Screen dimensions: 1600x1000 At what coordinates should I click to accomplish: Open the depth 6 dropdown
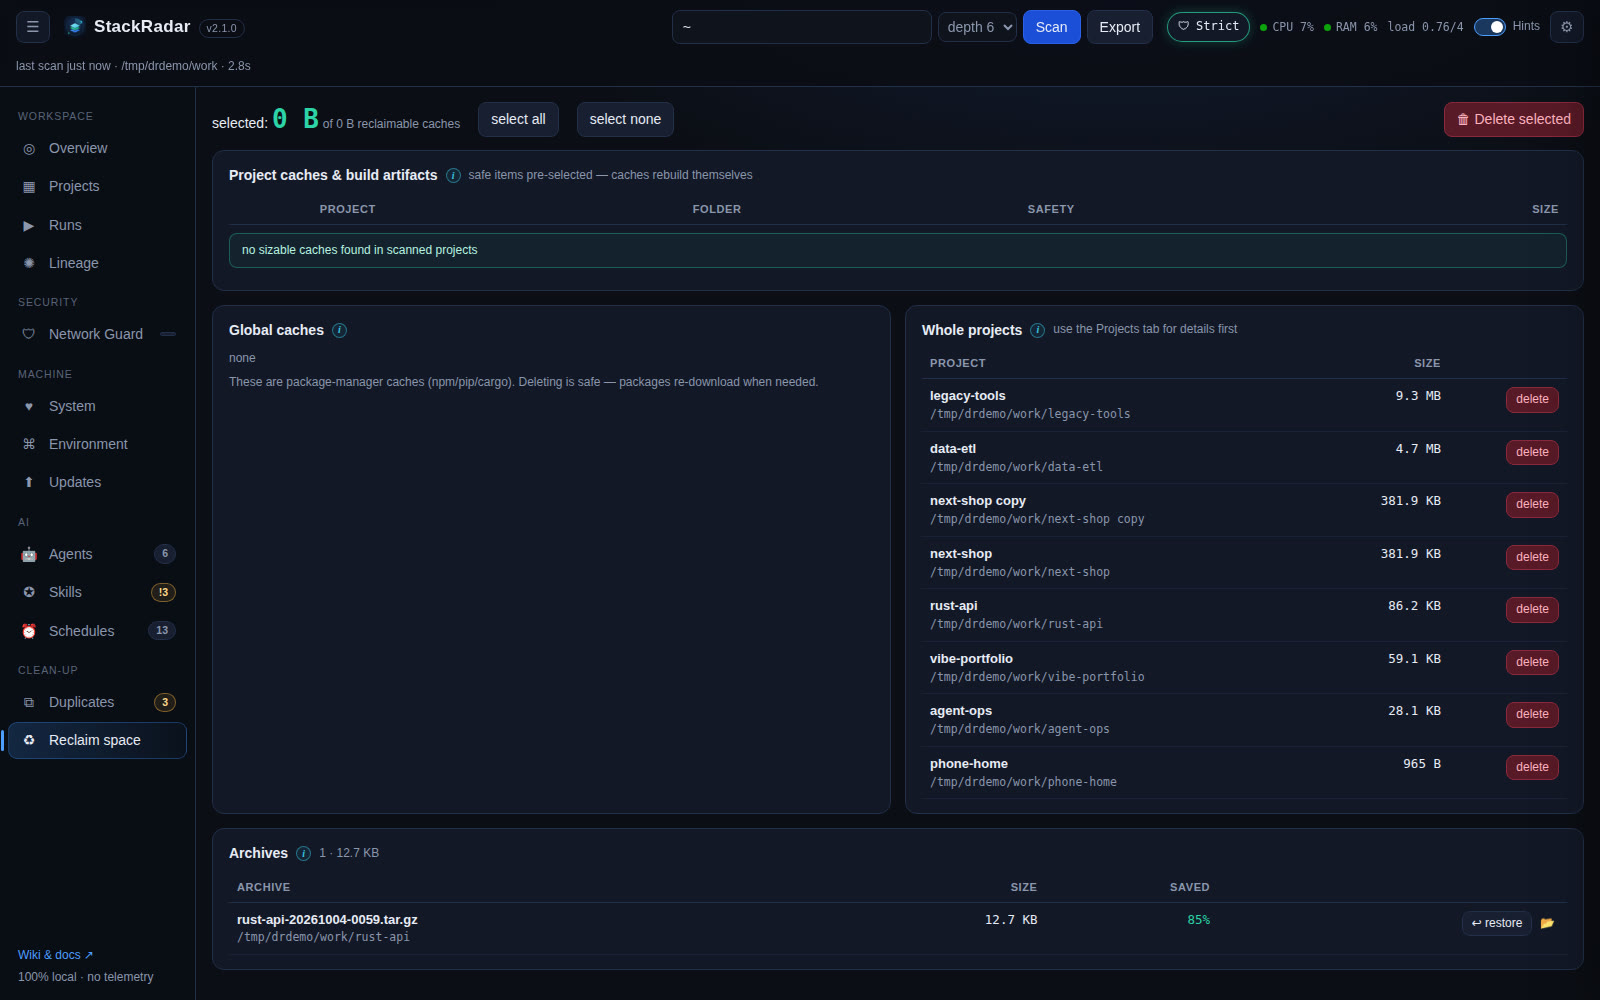pyautogui.click(x=977, y=27)
